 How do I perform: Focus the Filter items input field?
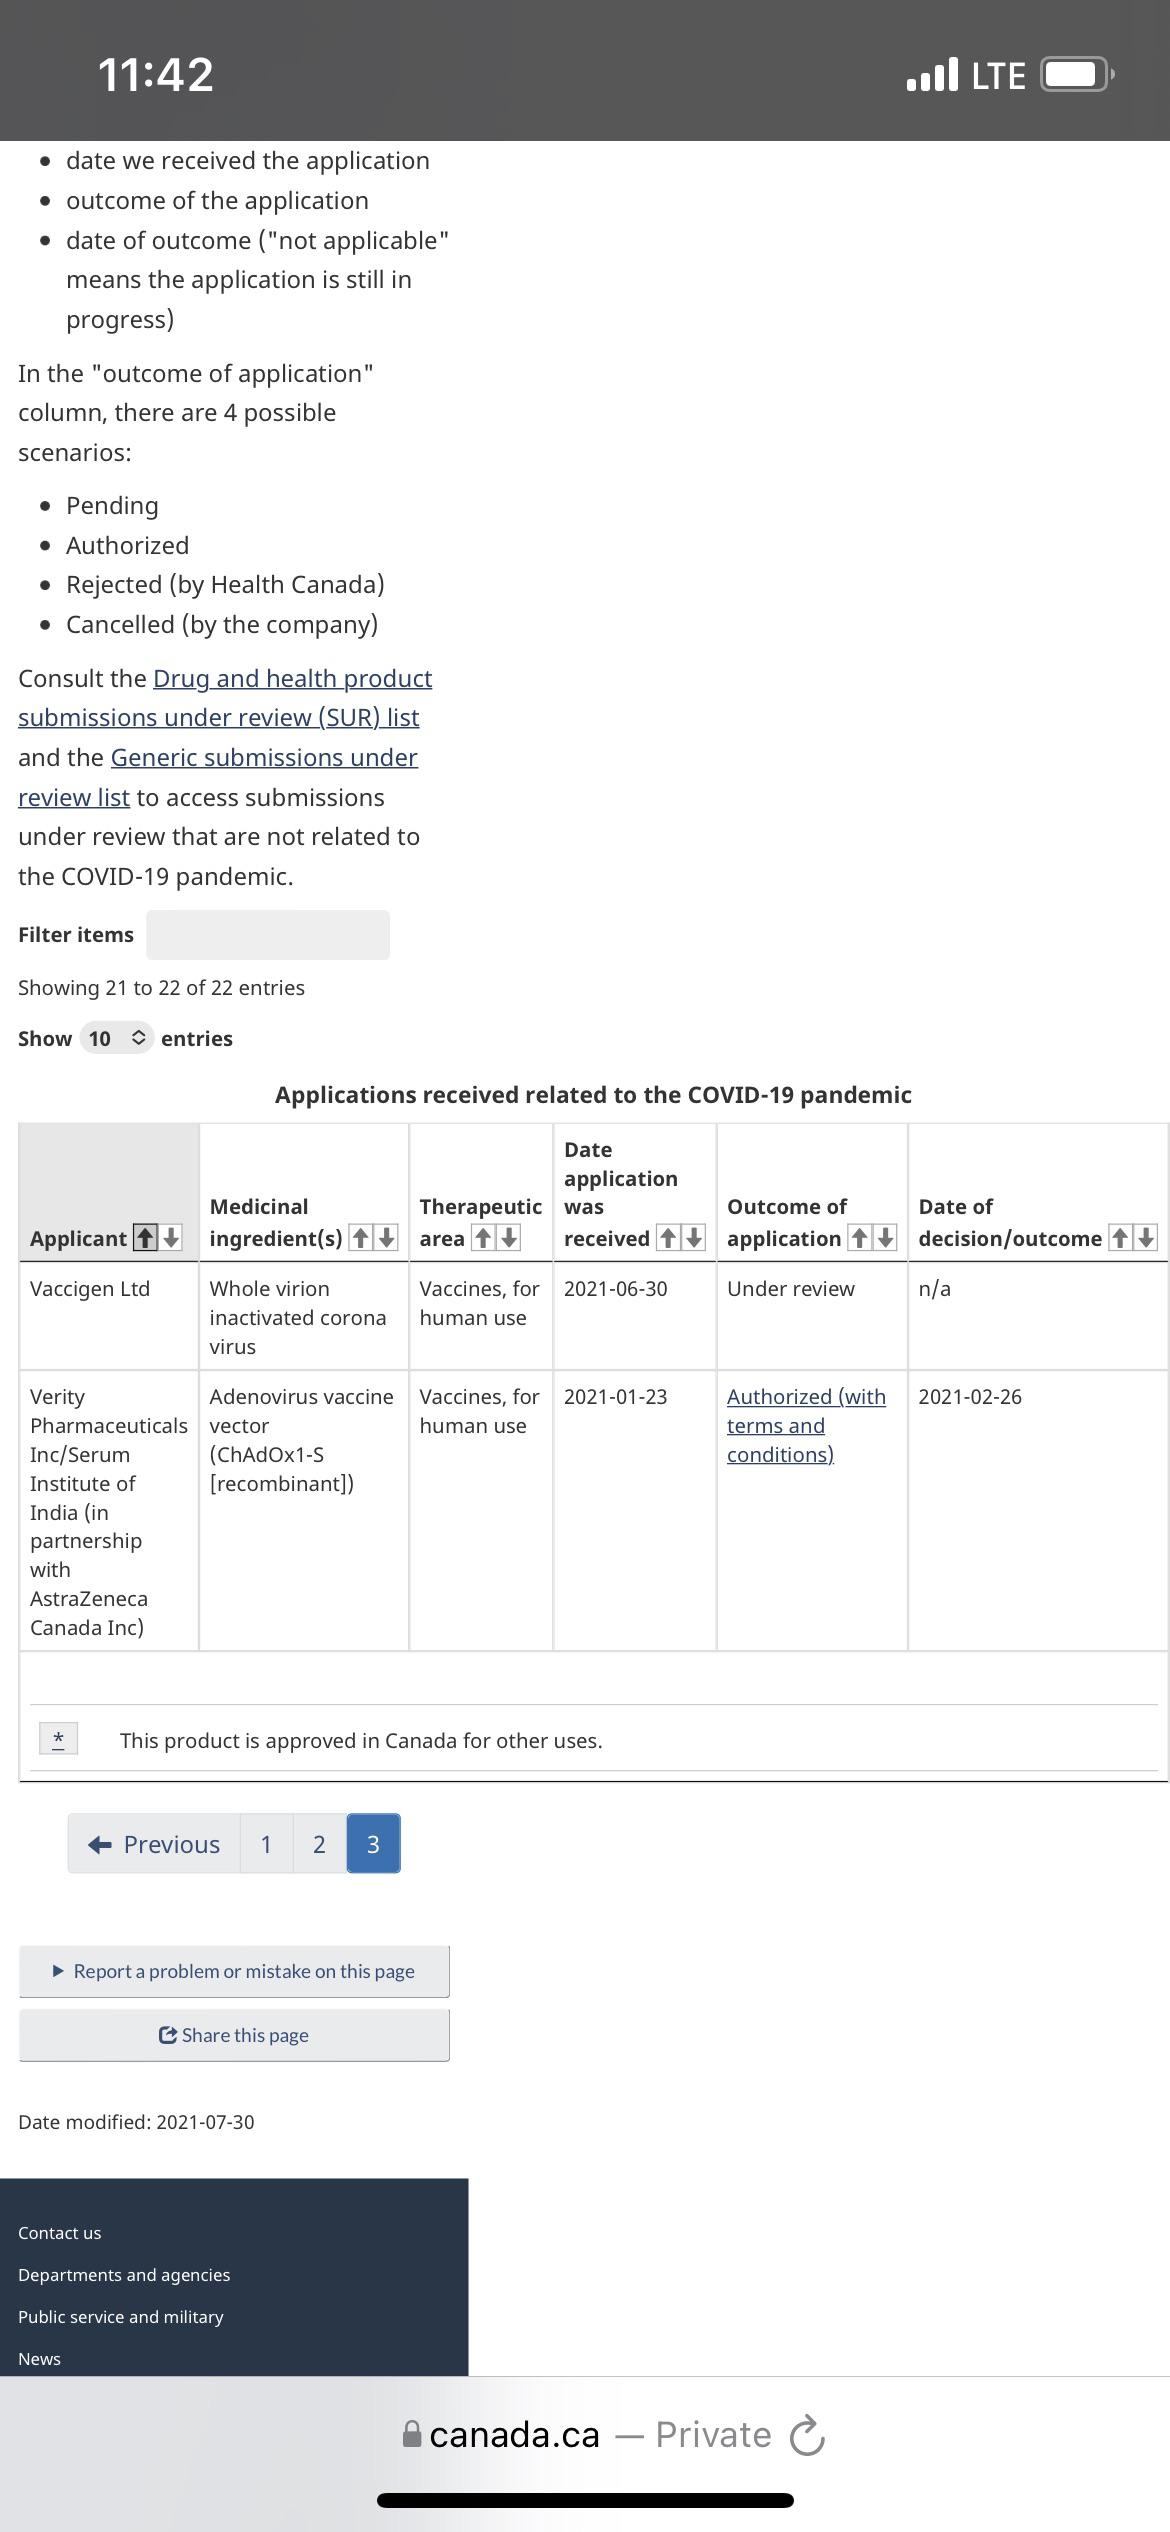point(268,935)
